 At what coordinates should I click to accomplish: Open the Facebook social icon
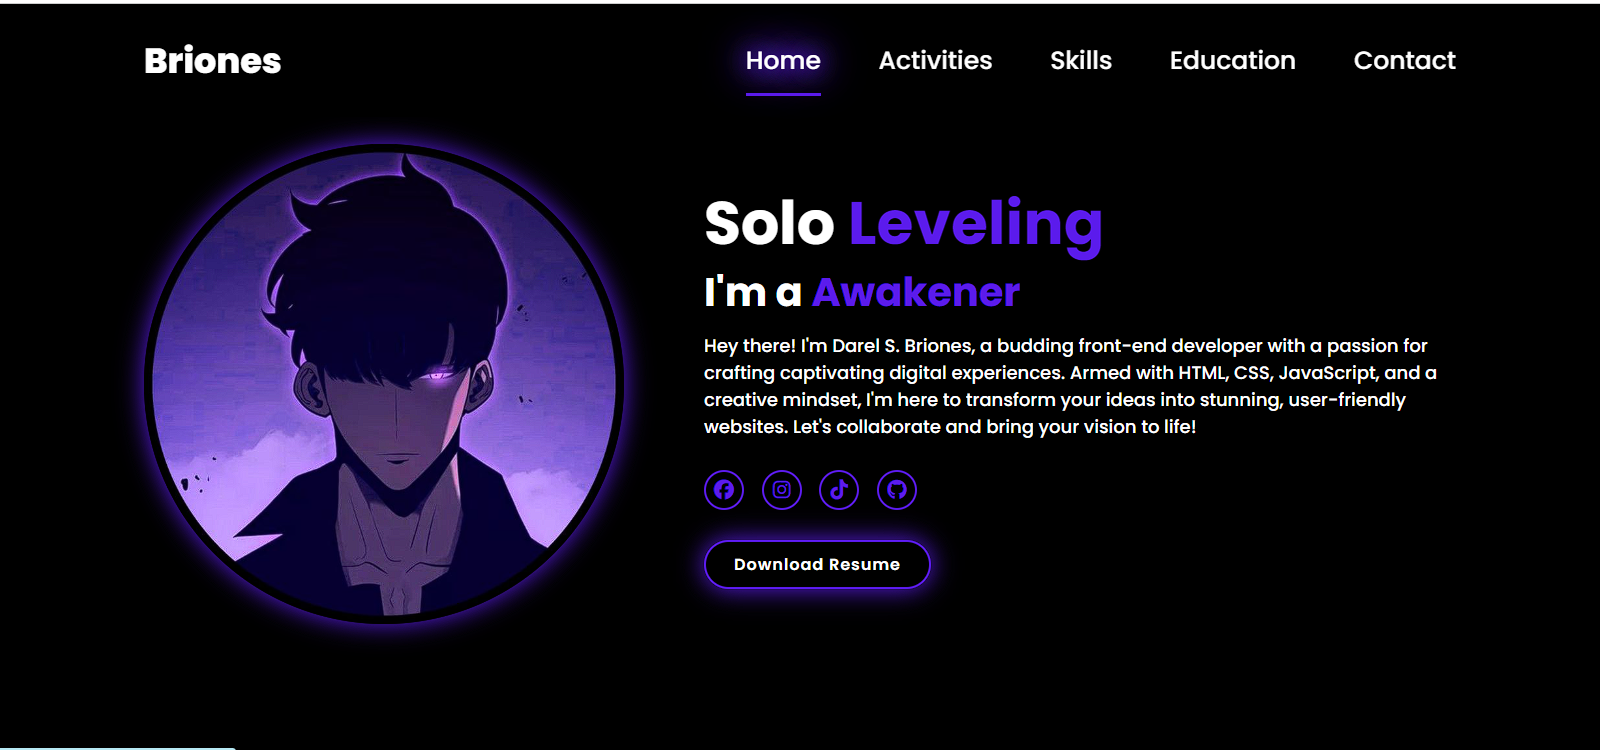[x=724, y=490]
